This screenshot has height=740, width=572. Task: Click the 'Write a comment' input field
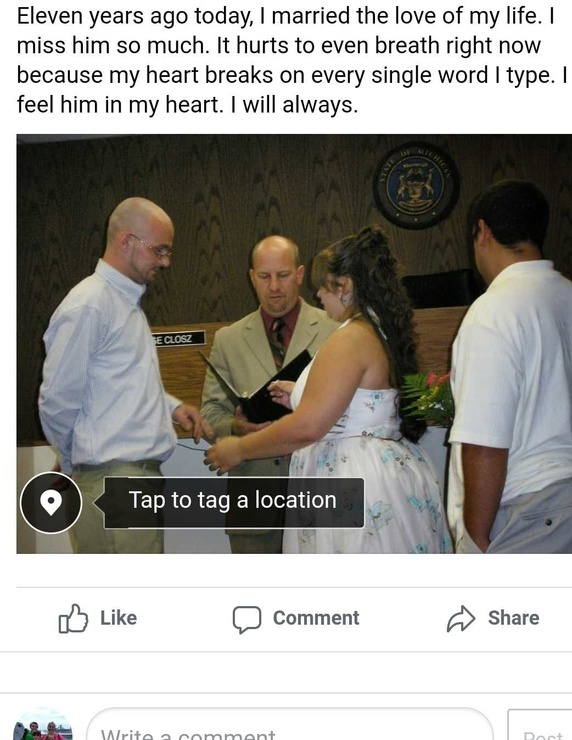point(290,727)
